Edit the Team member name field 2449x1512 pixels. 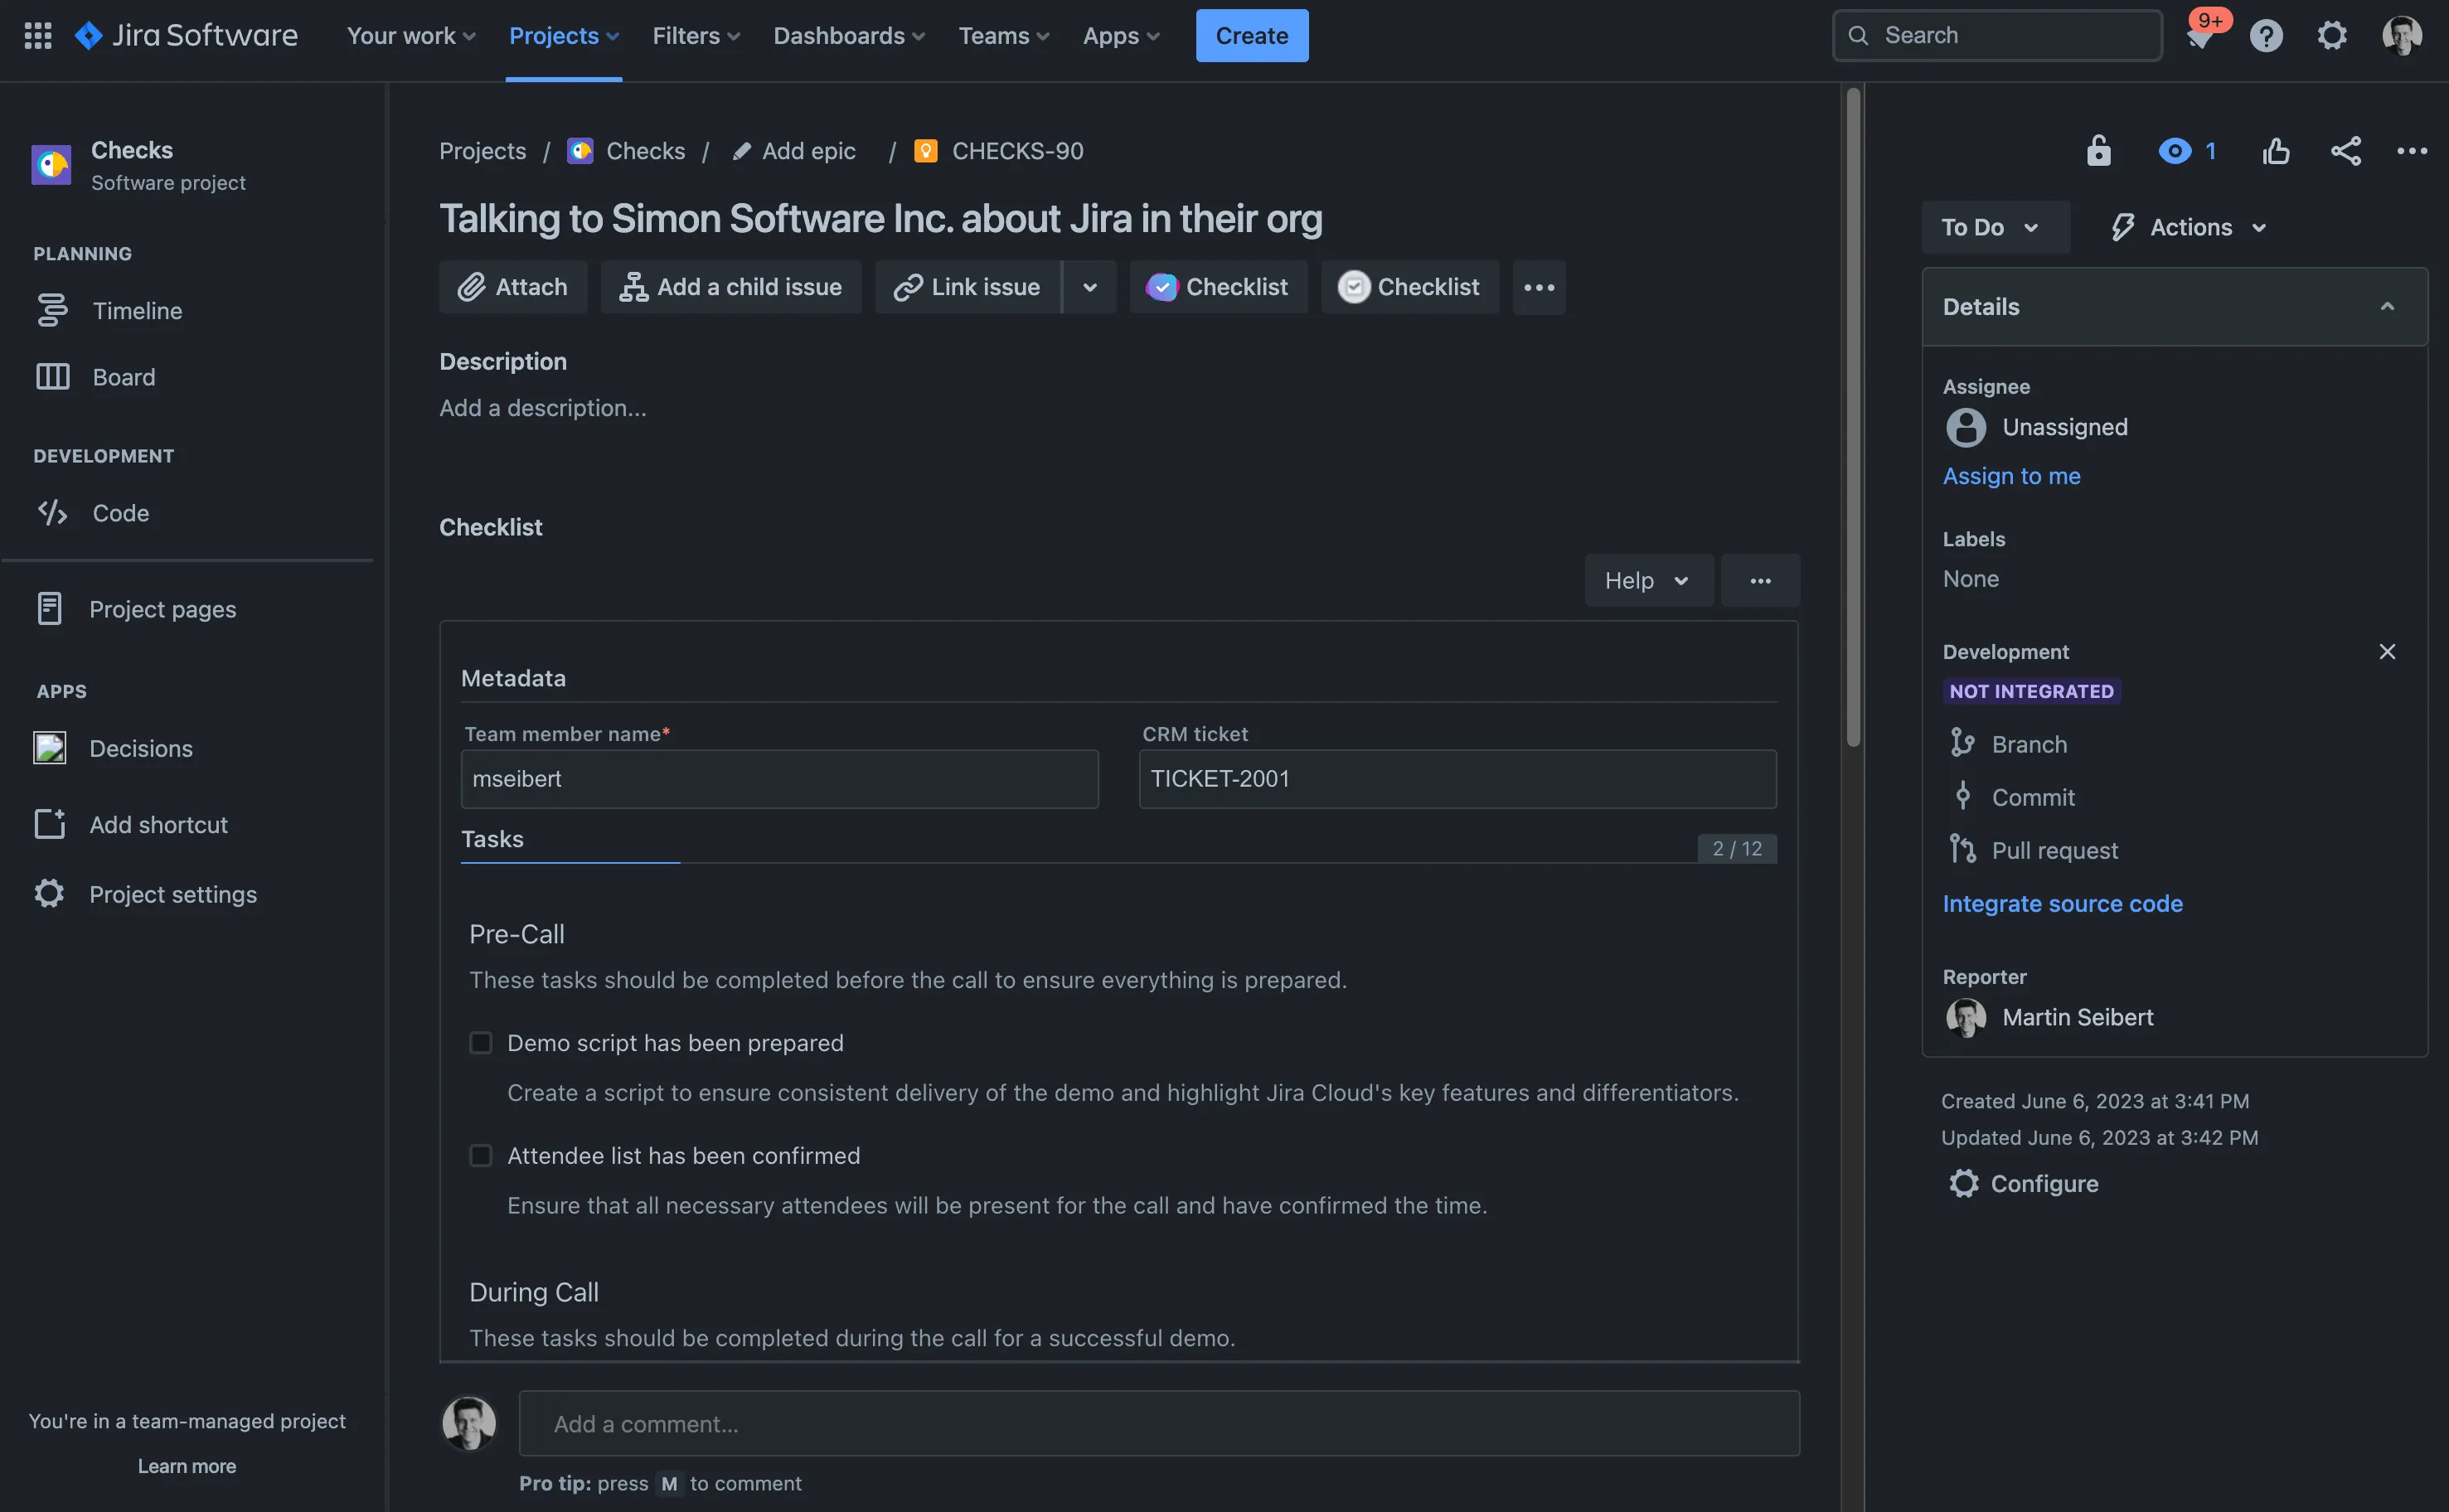tap(779, 779)
